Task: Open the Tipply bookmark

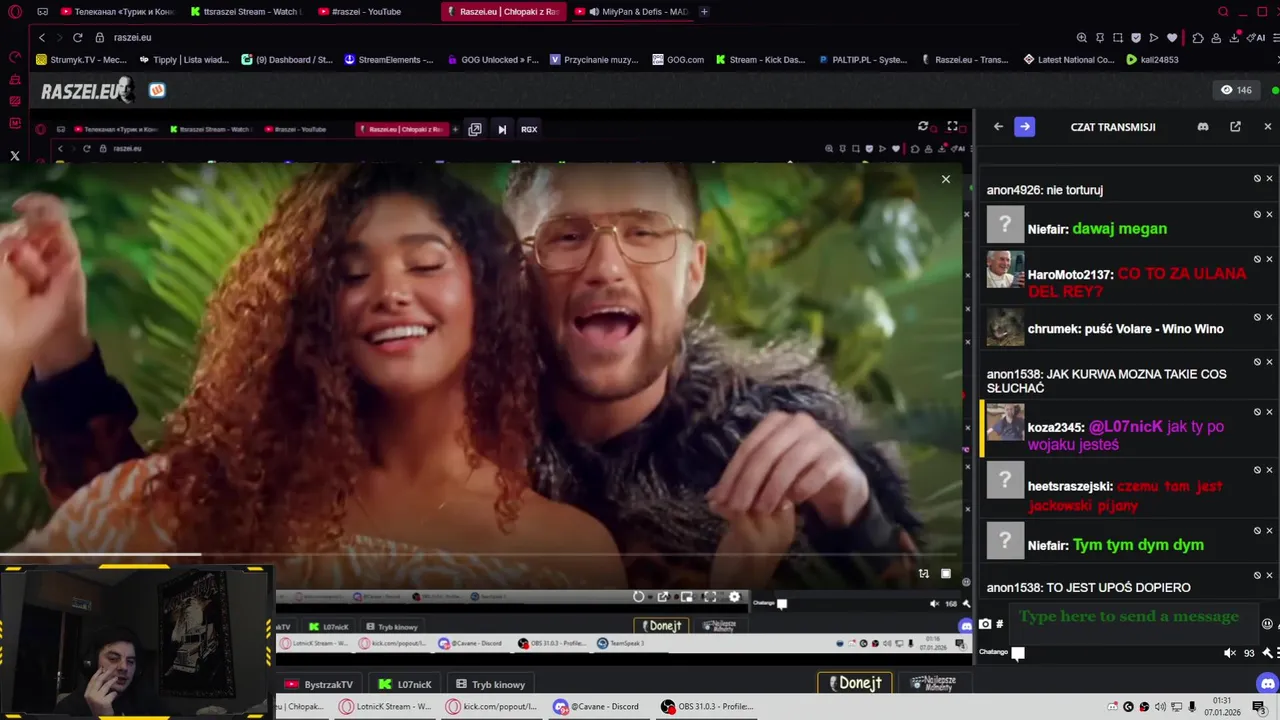Action: (184, 59)
